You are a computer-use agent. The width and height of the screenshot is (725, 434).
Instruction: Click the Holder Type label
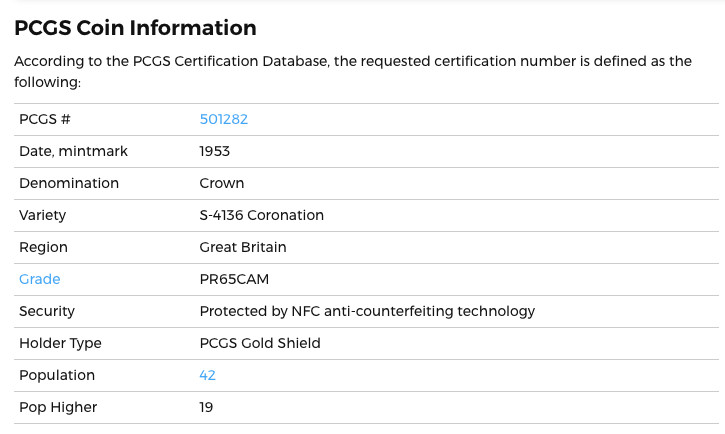(60, 343)
